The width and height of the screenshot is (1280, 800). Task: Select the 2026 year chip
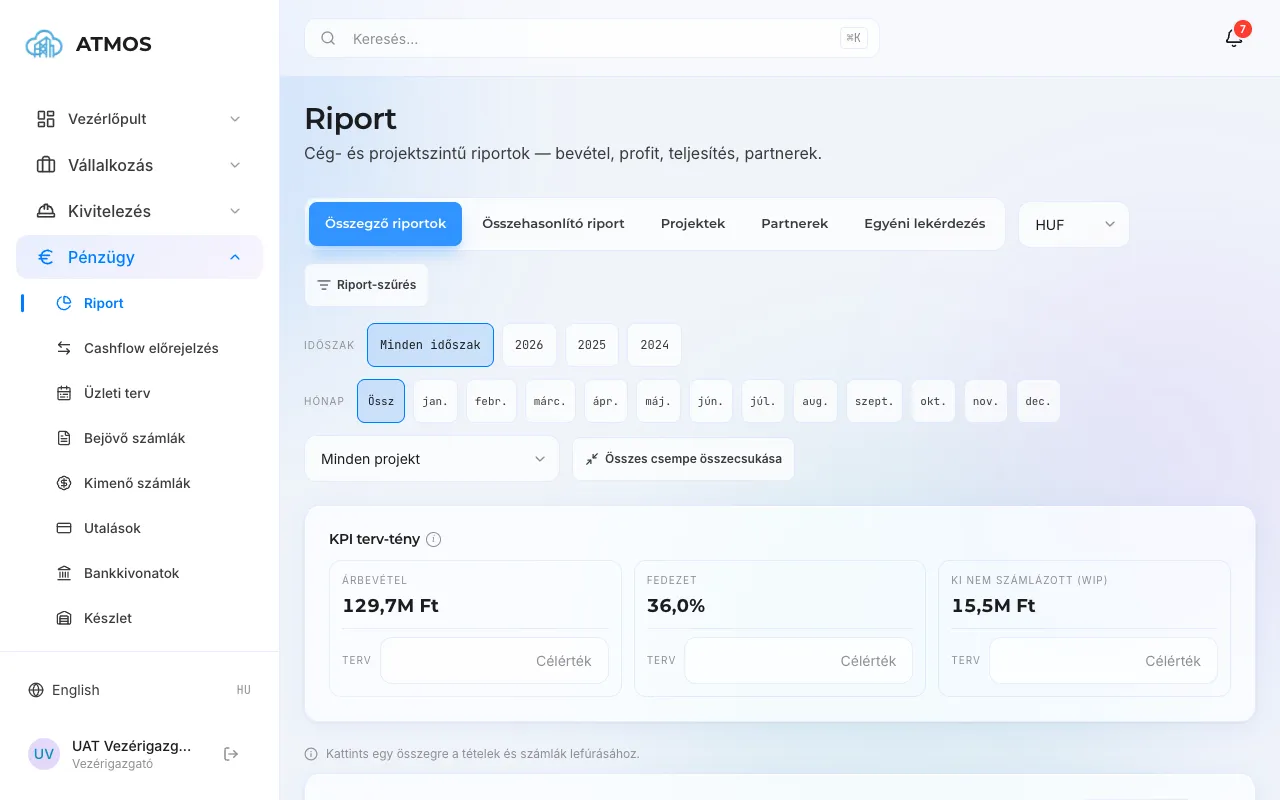(x=529, y=345)
